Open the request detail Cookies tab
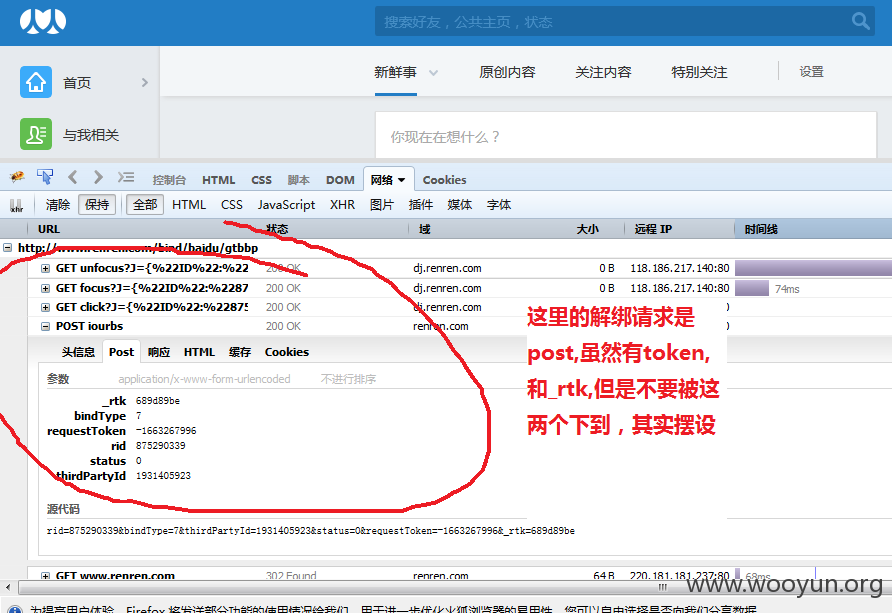 point(287,352)
